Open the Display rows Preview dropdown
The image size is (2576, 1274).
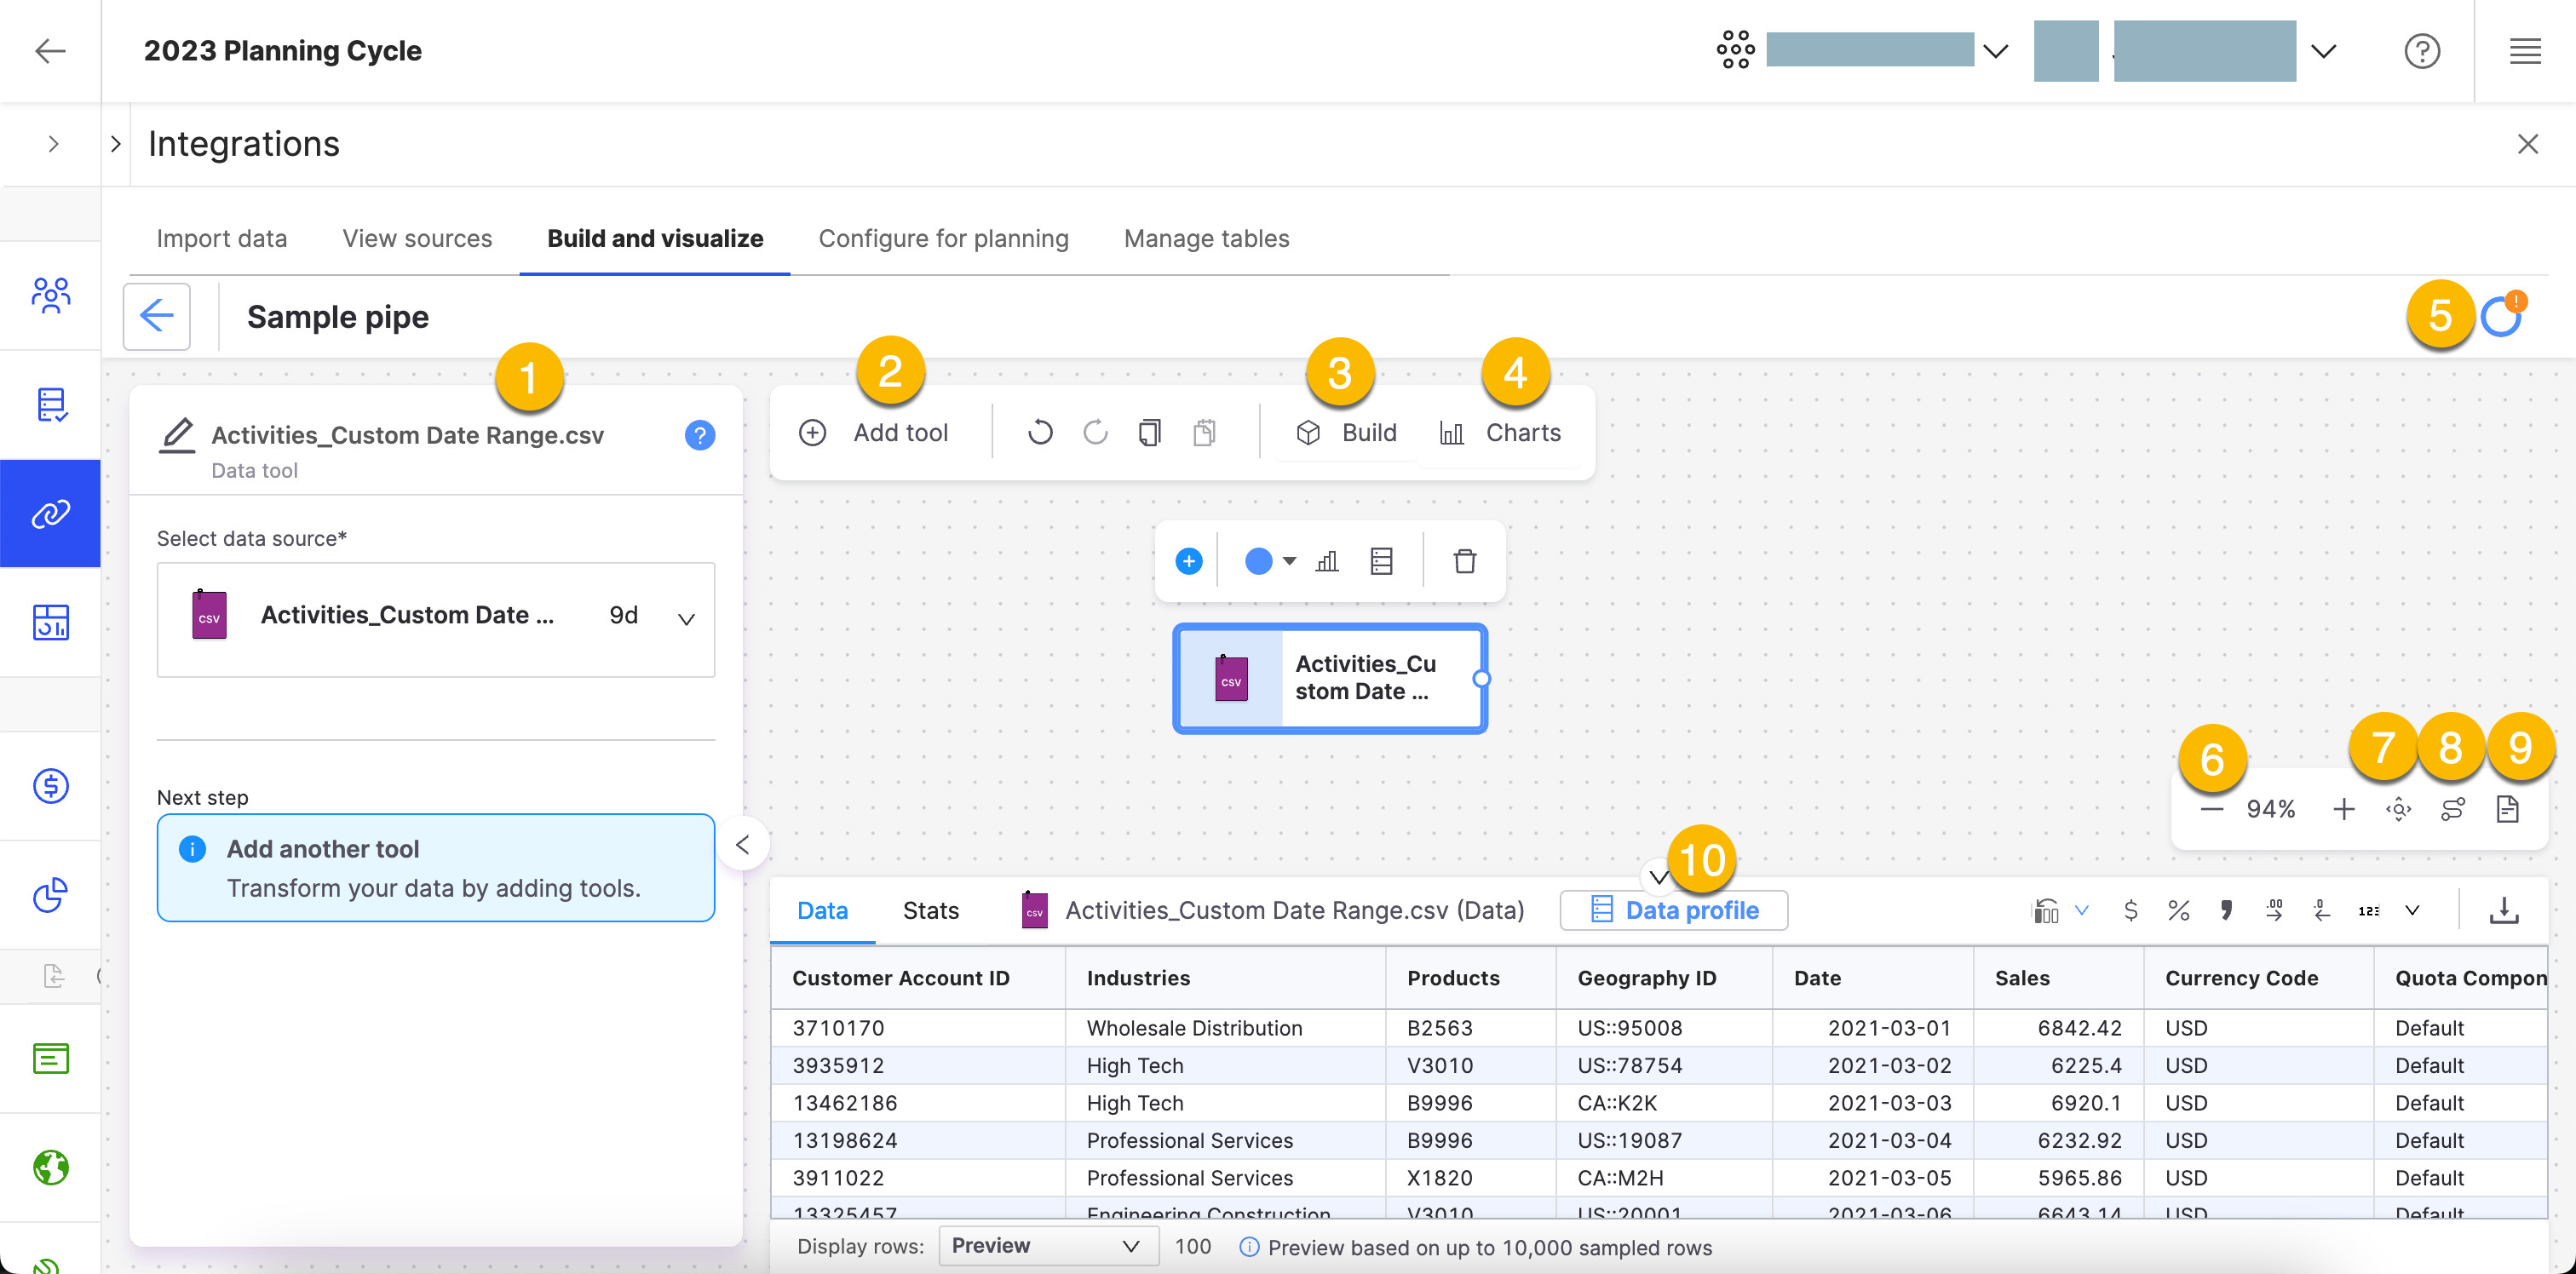1047,1246
